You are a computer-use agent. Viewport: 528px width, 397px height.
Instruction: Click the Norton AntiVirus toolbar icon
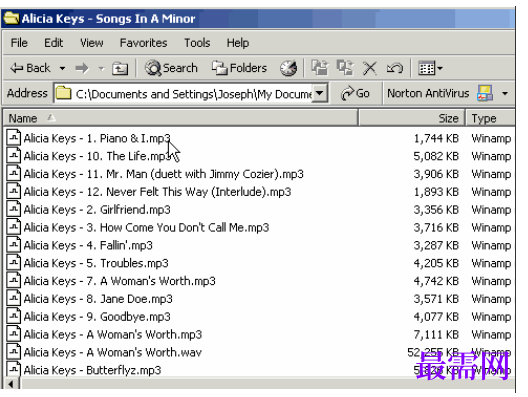(x=485, y=93)
